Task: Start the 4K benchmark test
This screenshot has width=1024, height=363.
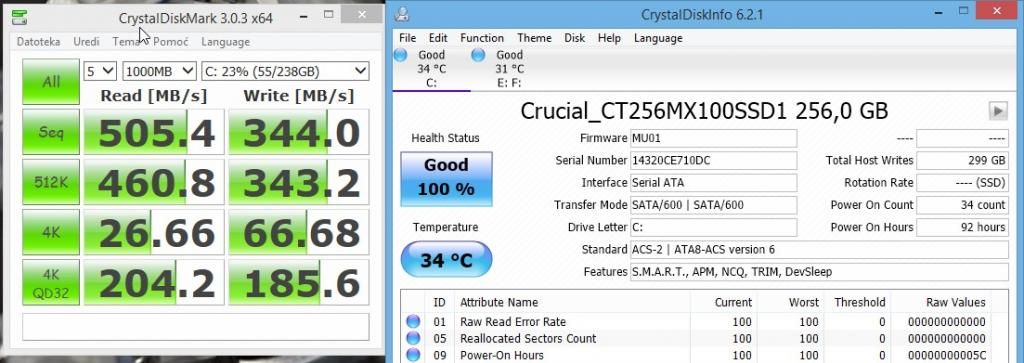Action: (51, 232)
